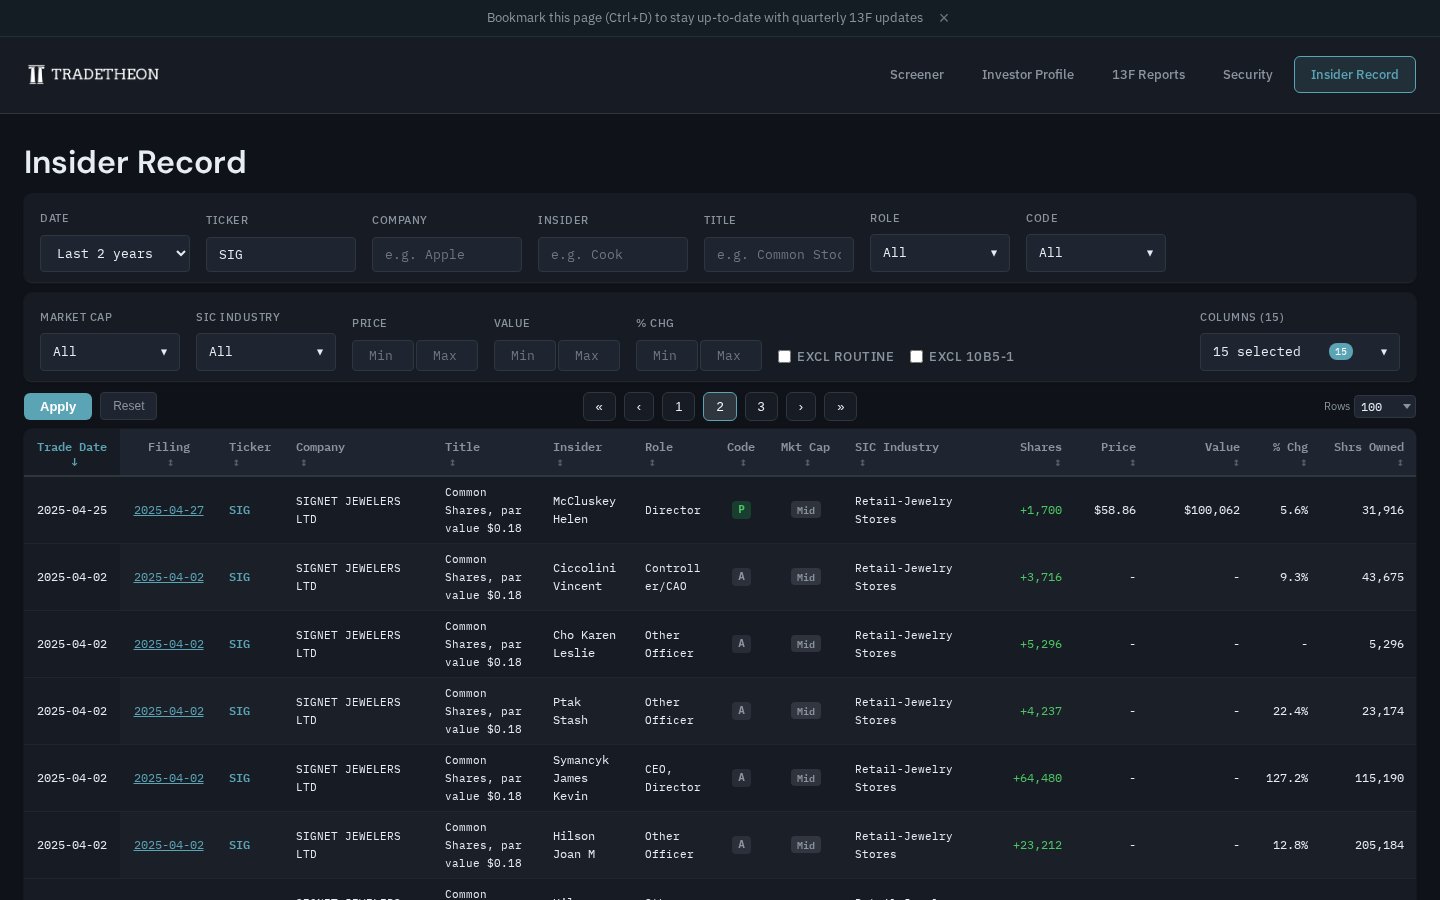The image size is (1440, 900).
Task: Focus the Price Min input
Action: tap(383, 356)
